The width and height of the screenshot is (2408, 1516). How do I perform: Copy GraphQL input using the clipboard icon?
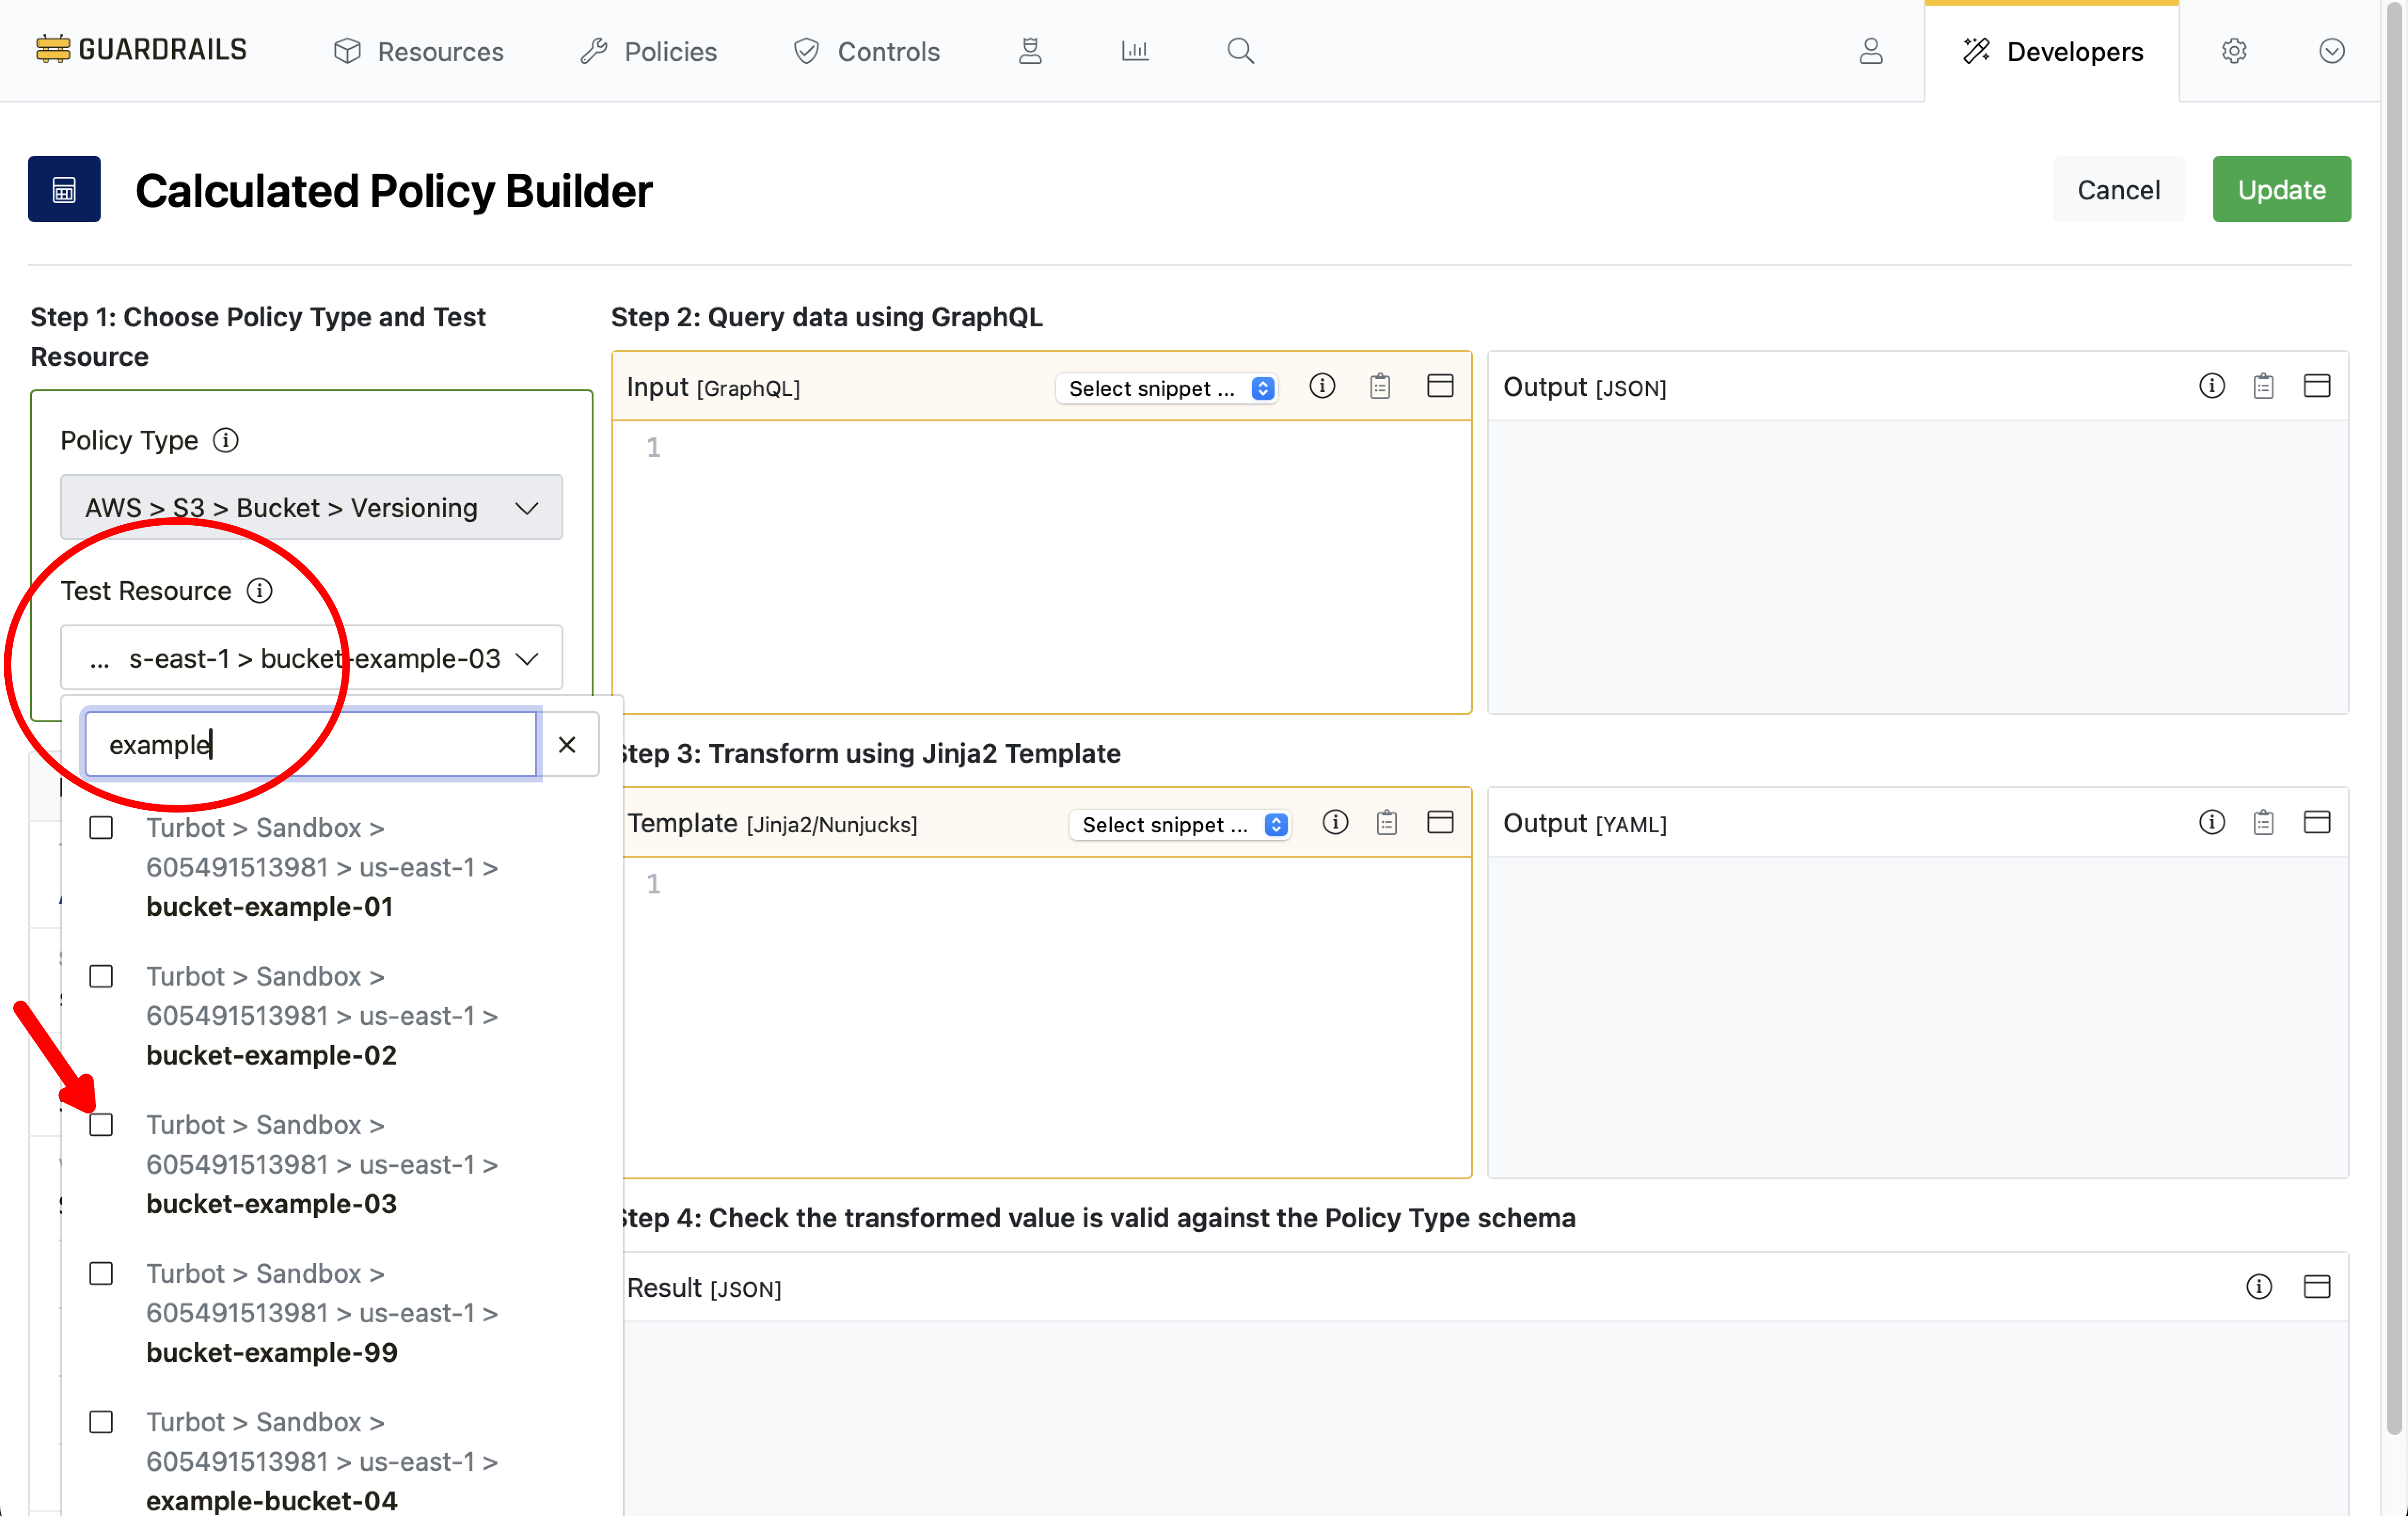tap(1380, 386)
